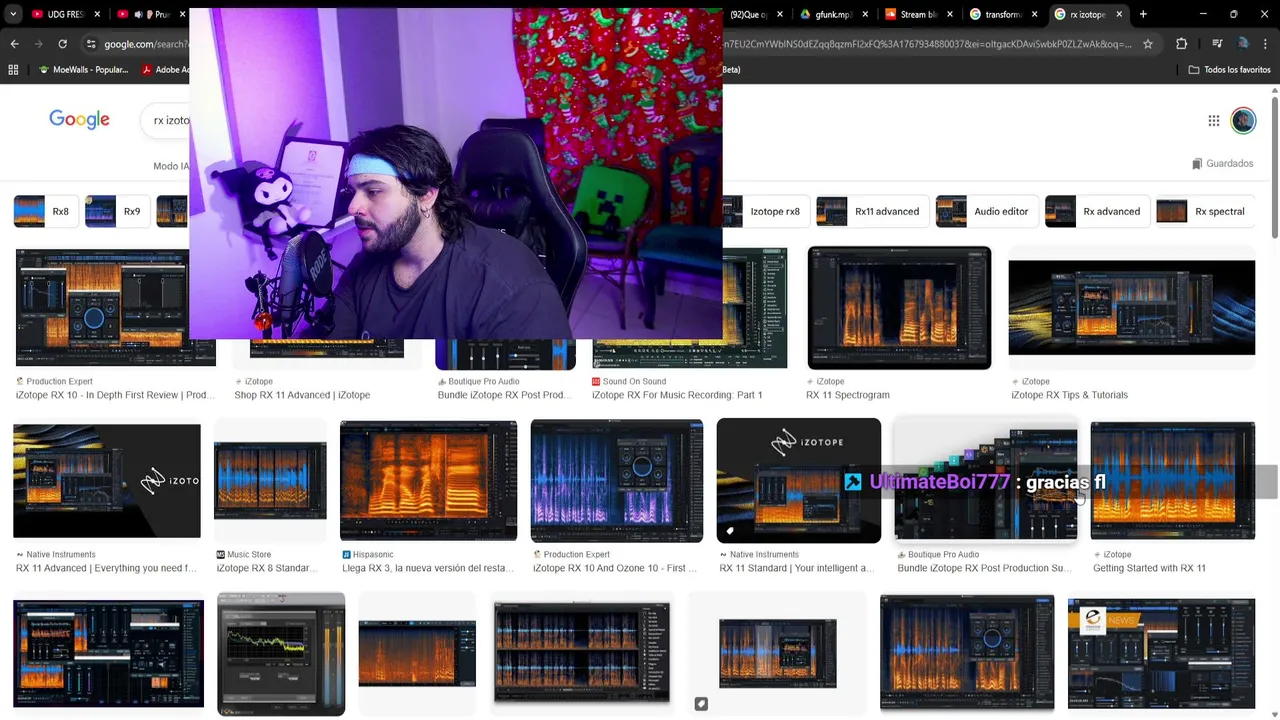Image resolution: width=1280 pixels, height=720 pixels.
Task: Filter images by 'Audio editor' chip
Action: (x=986, y=212)
